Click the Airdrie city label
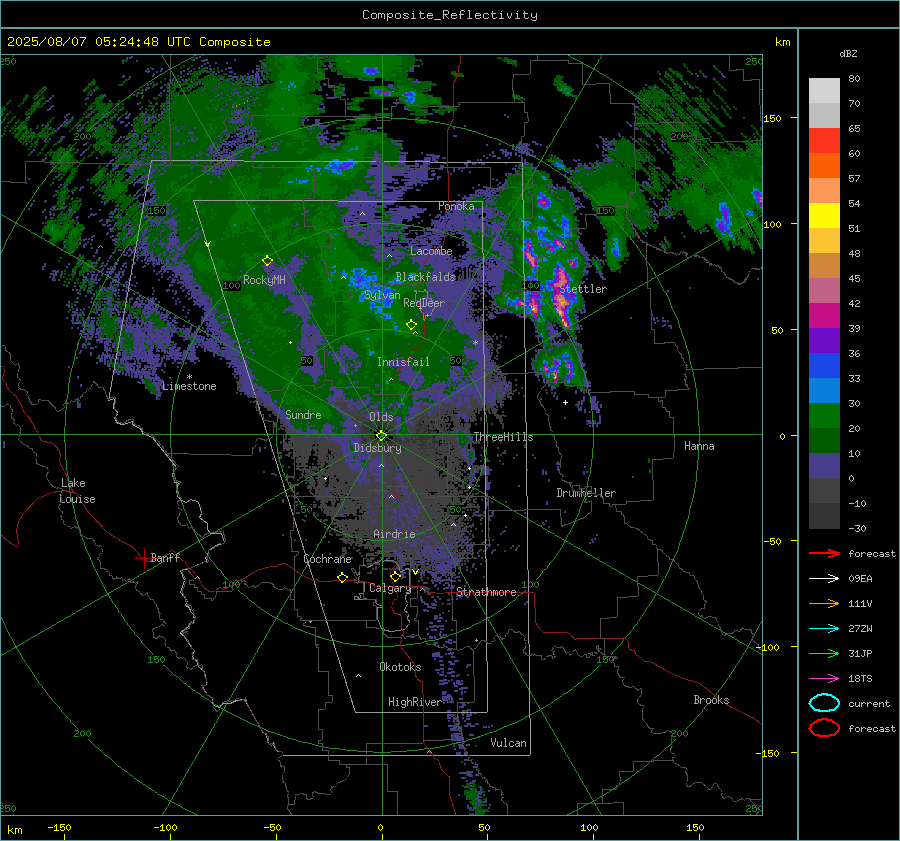900x841 pixels. coord(394,534)
